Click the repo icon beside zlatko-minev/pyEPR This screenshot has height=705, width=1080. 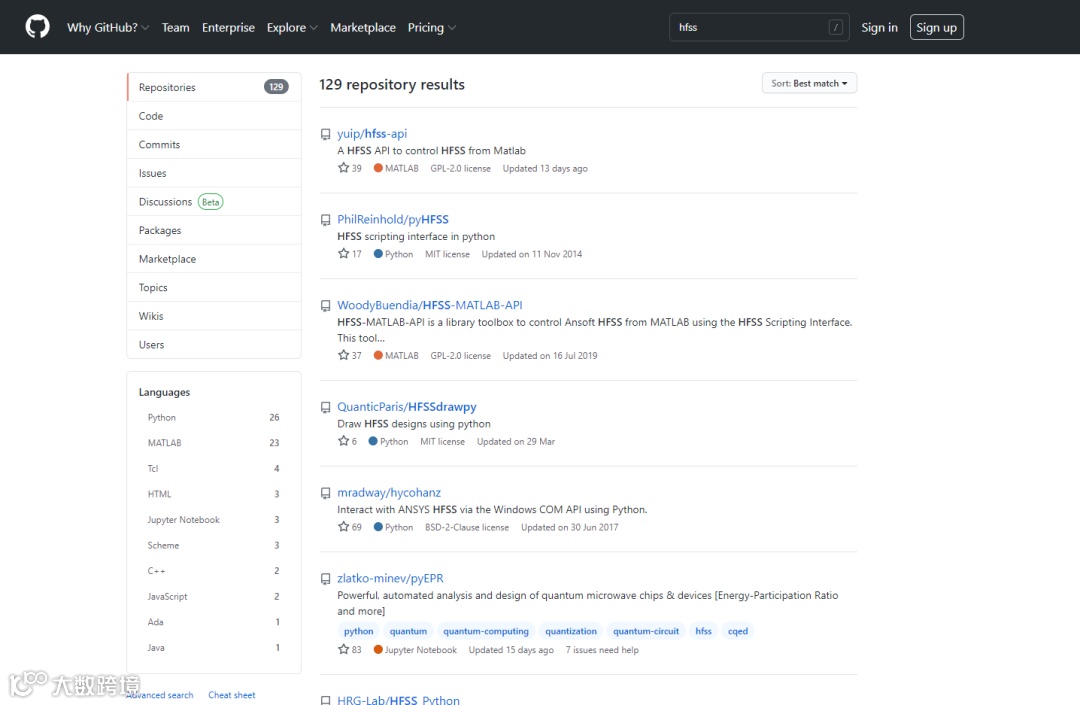[325, 579]
